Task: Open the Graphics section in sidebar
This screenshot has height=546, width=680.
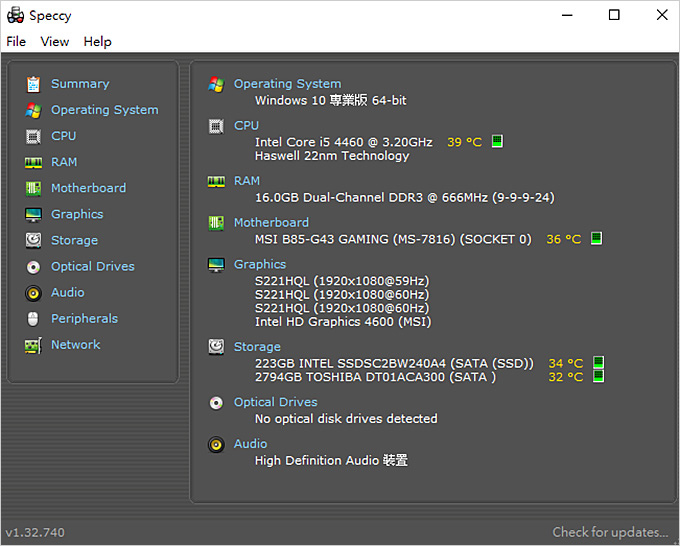Action: 77,214
